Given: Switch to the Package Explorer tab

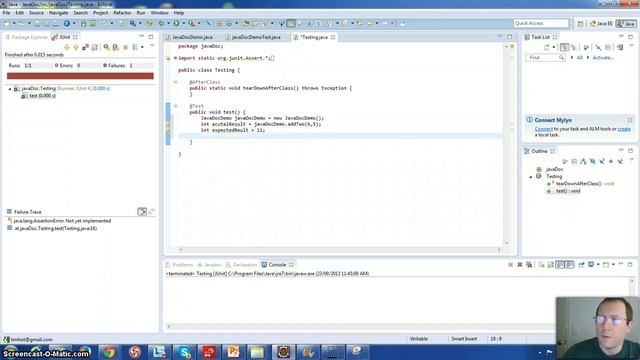Looking at the screenshot, I should pos(26,37).
